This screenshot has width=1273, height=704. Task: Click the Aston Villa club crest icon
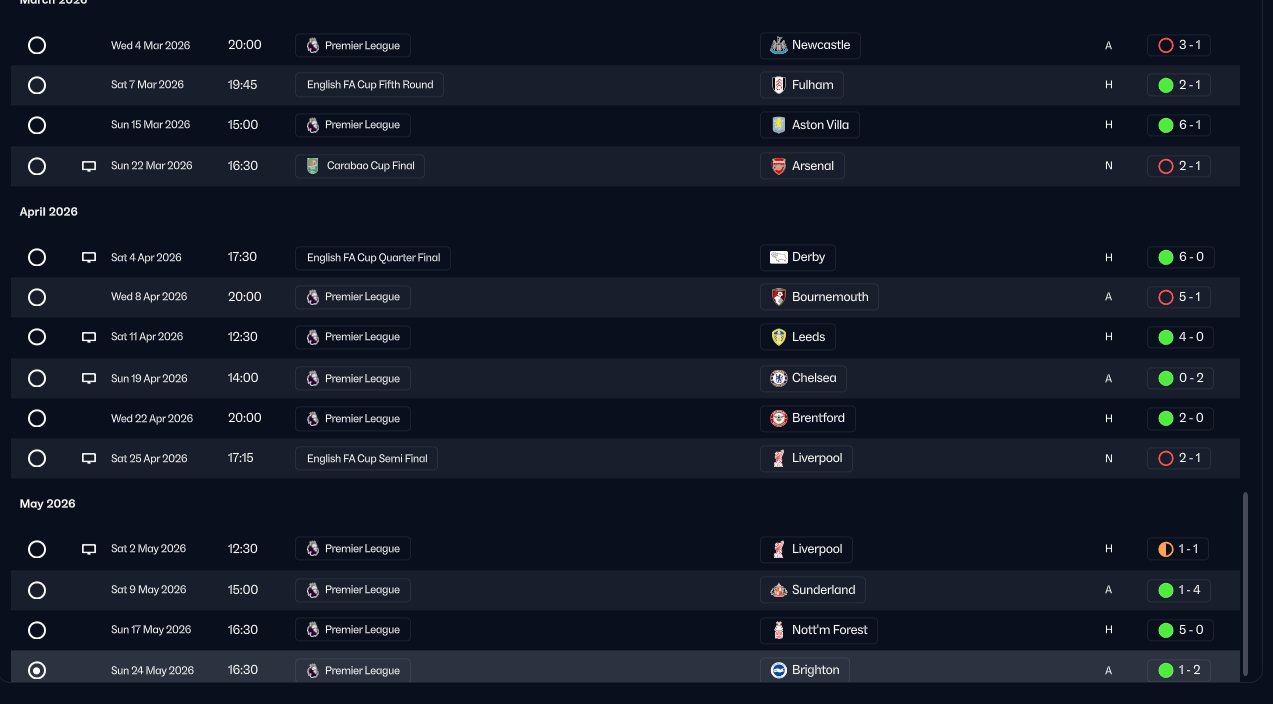778,125
